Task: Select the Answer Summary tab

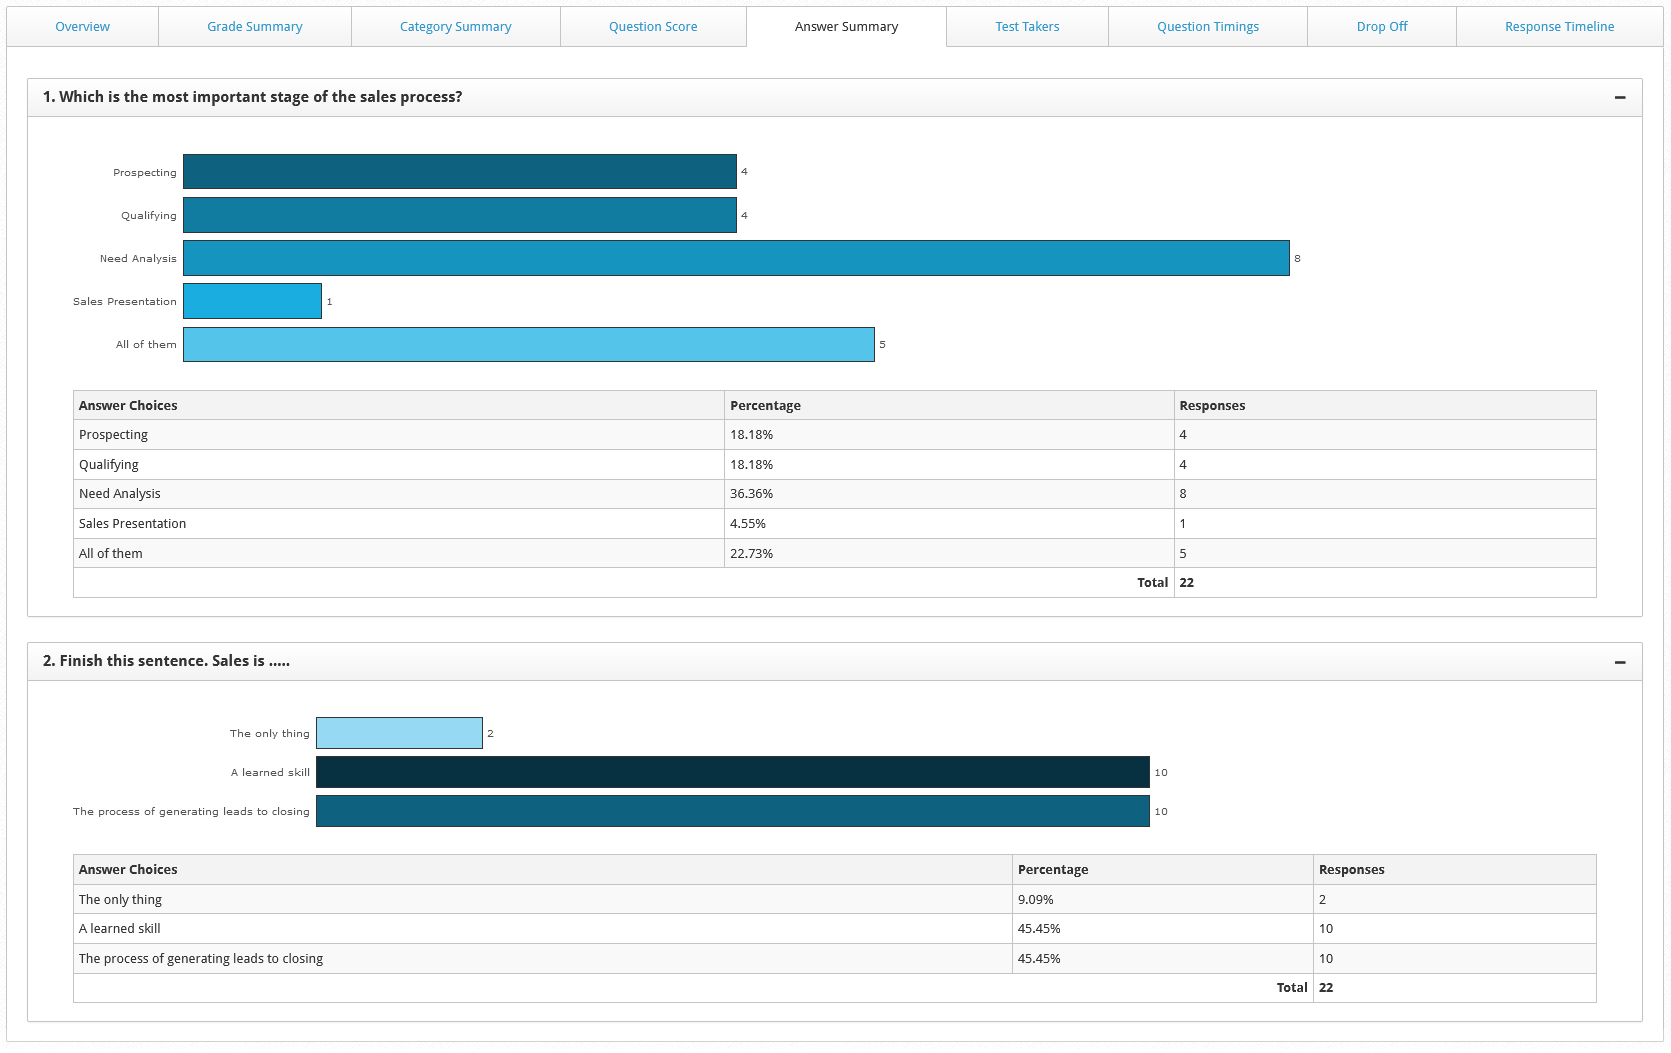Action: [846, 27]
